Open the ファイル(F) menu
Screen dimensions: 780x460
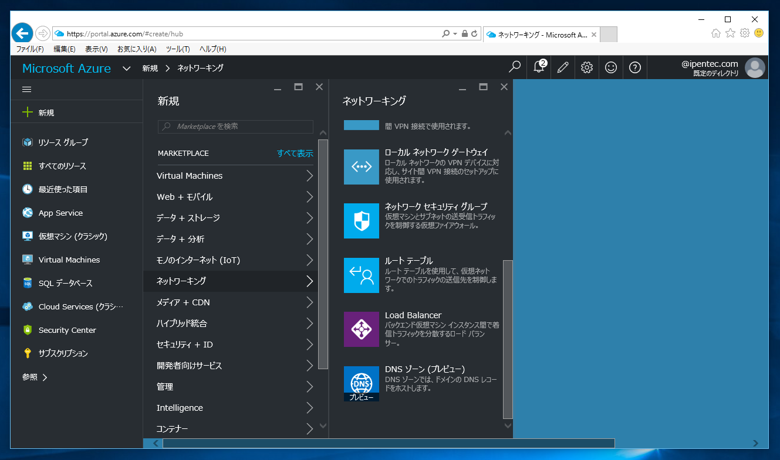(30, 49)
